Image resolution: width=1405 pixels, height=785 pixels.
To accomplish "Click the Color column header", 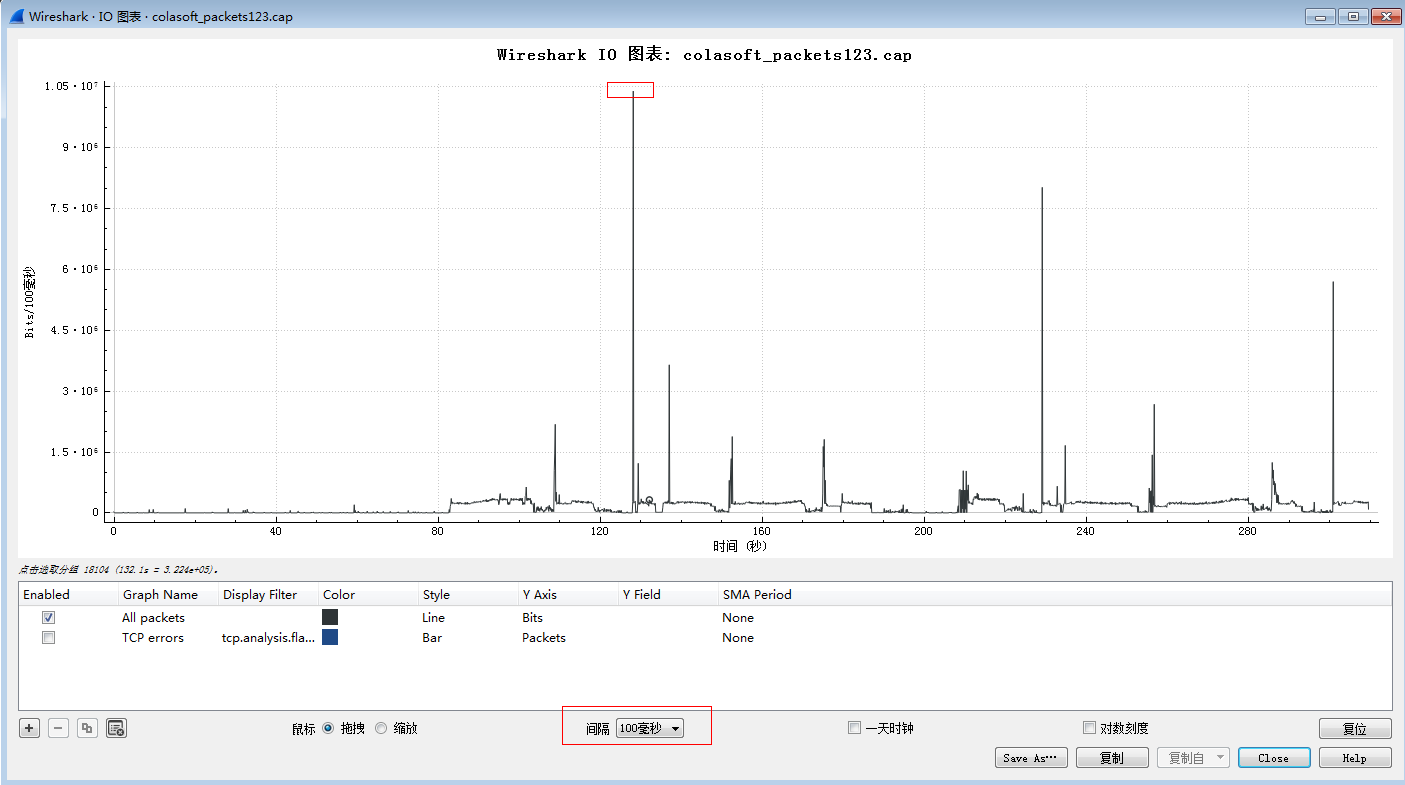I will click(x=368, y=594).
